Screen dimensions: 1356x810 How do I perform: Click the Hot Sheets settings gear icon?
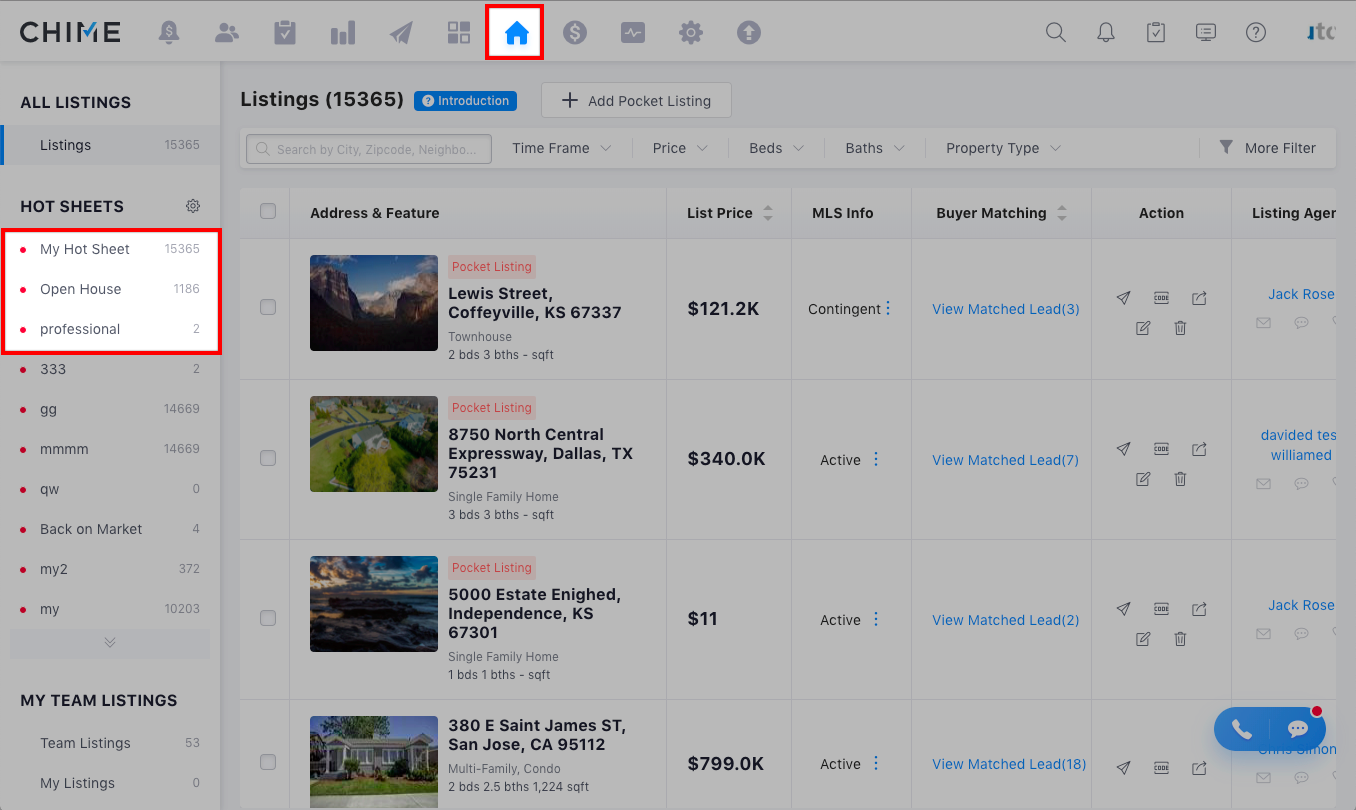pyautogui.click(x=193, y=206)
